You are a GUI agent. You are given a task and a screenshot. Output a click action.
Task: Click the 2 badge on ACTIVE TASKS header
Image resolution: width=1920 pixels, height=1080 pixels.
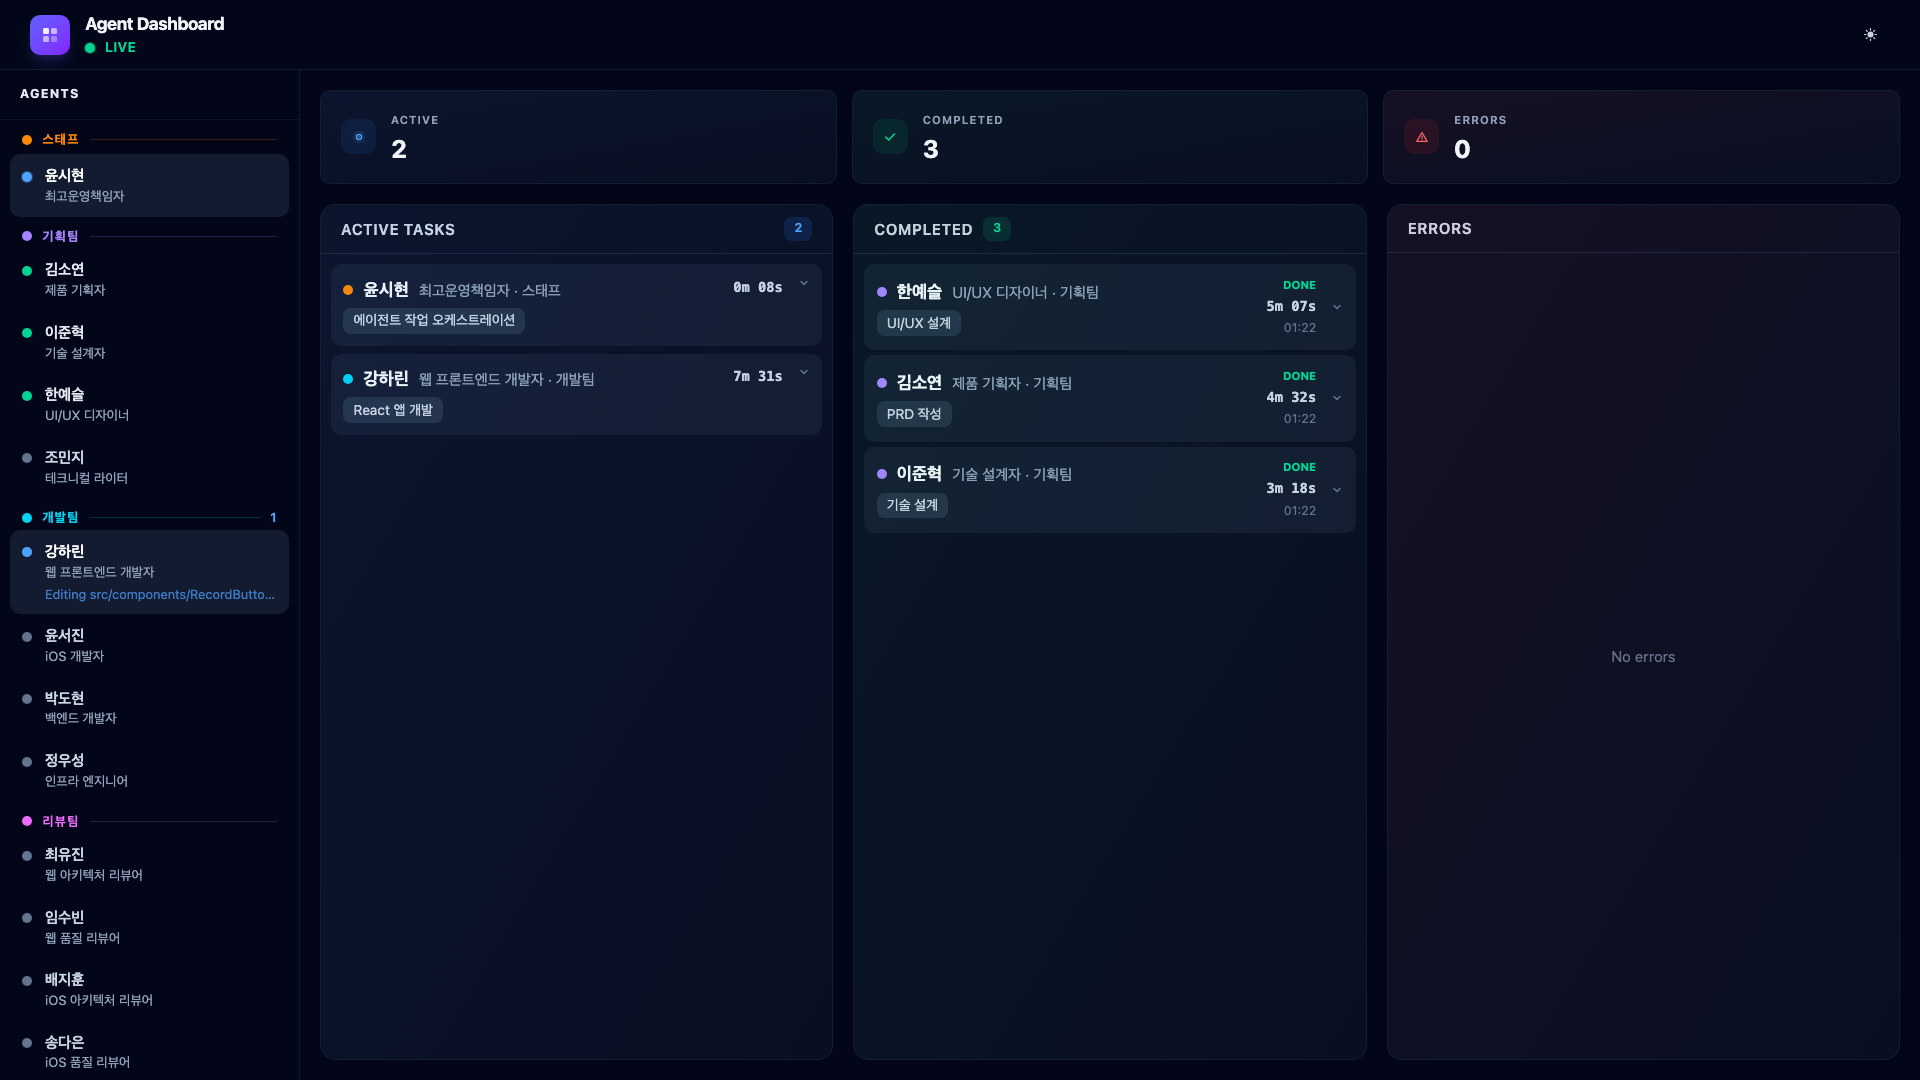point(797,228)
